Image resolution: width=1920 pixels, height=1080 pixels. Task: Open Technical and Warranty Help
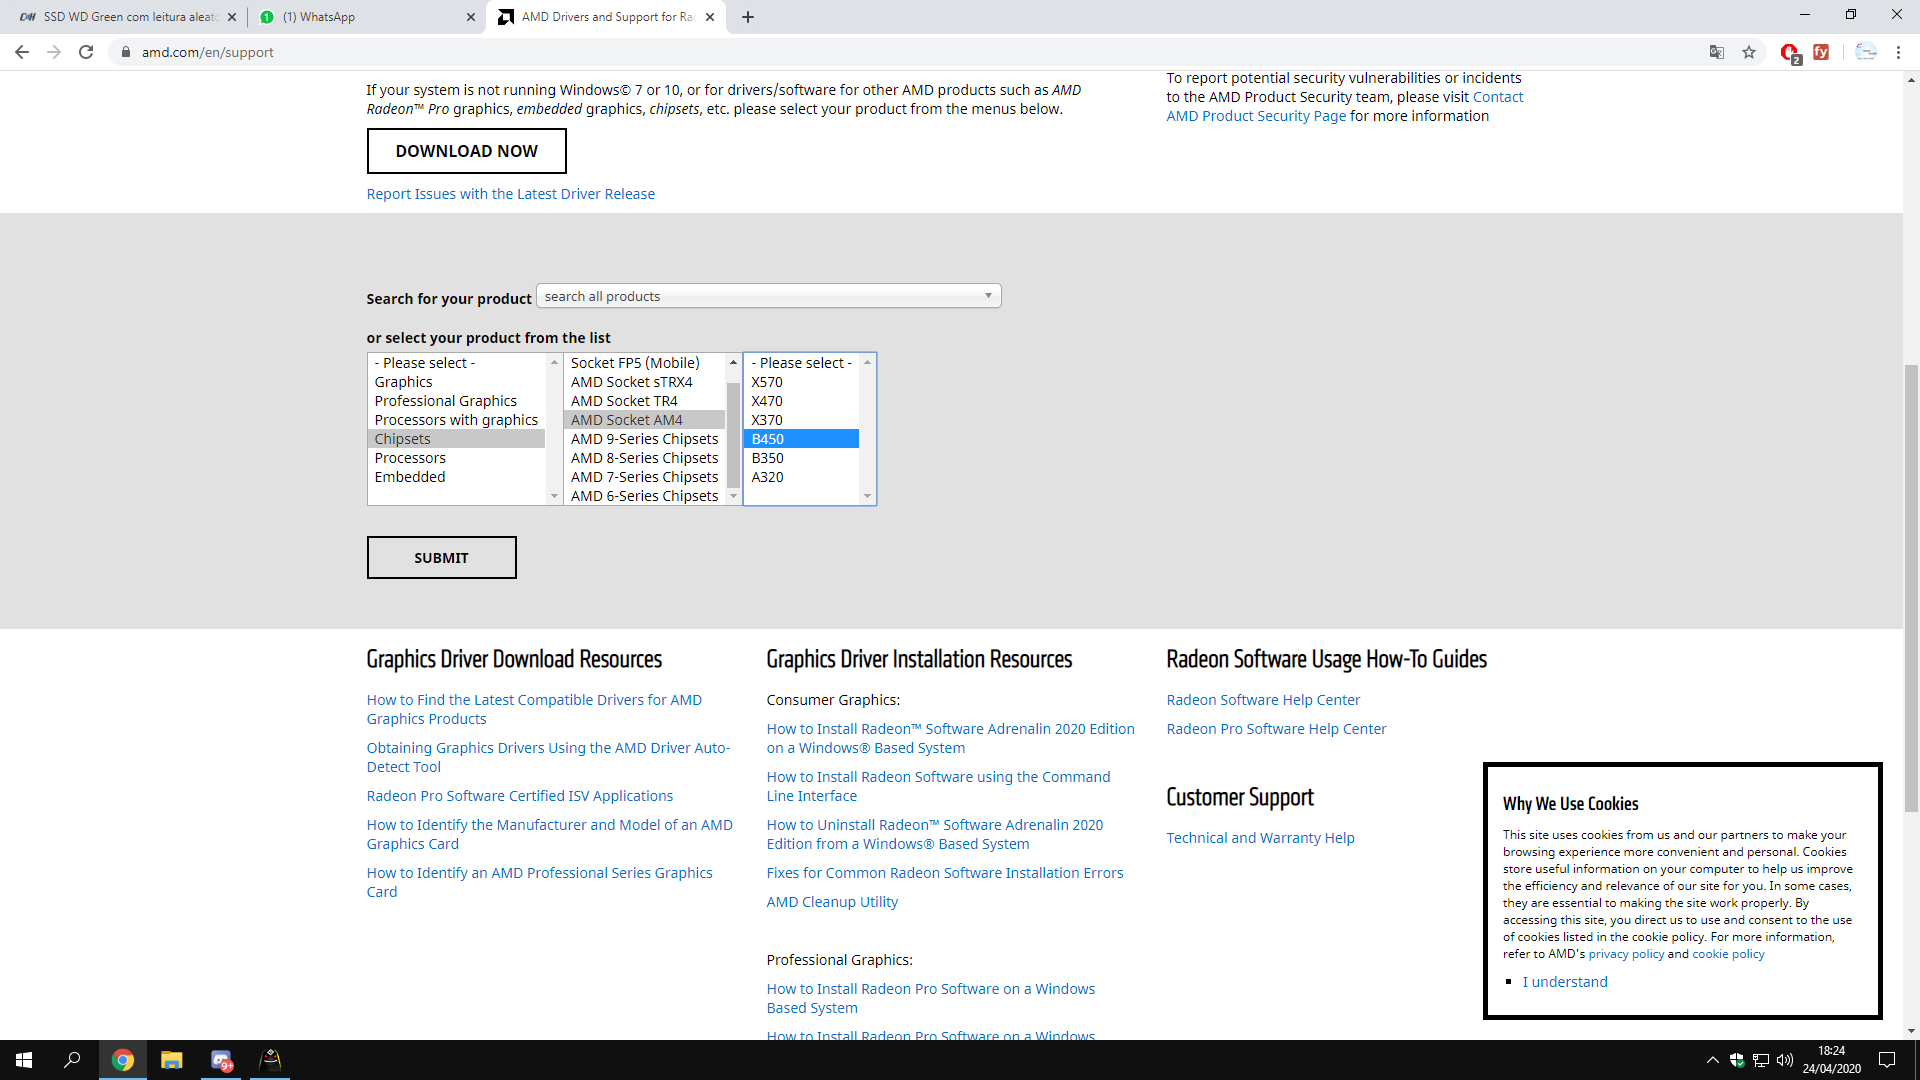[1260, 838]
